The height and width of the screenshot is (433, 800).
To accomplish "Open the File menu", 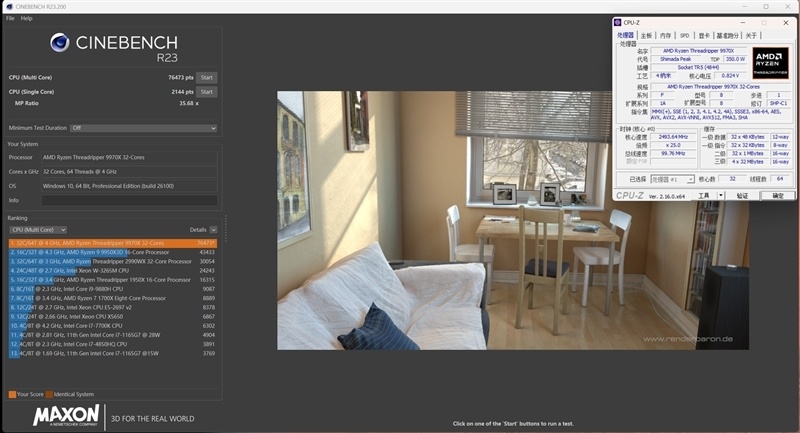I will point(10,18).
